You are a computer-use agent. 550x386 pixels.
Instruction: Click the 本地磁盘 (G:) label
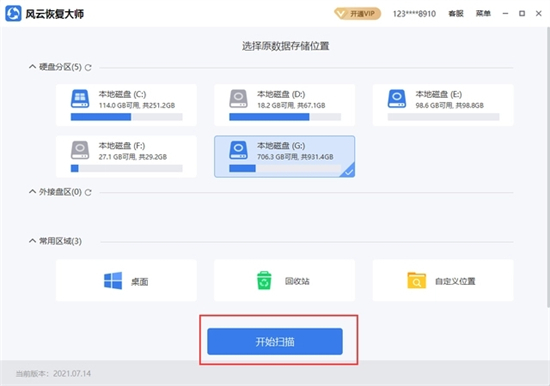pos(281,146)
